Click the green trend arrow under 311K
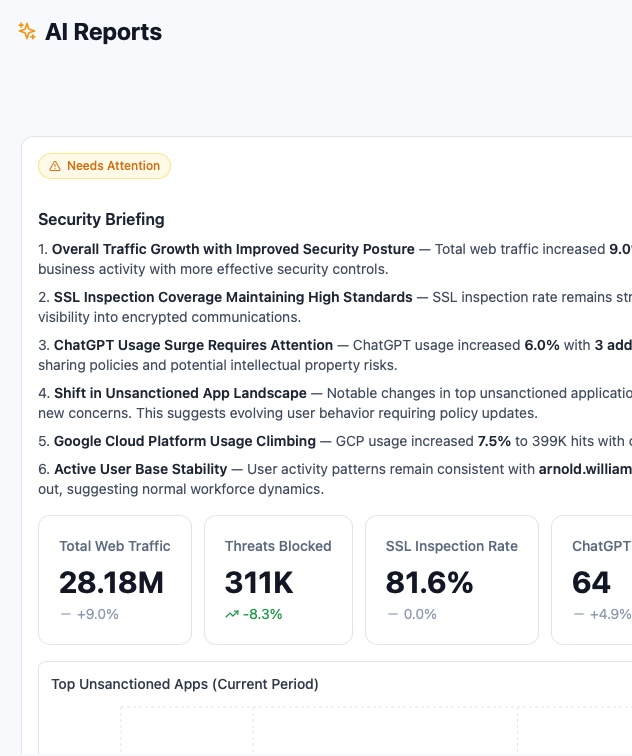This screenshot has height=756, width=632. point(232,614)
